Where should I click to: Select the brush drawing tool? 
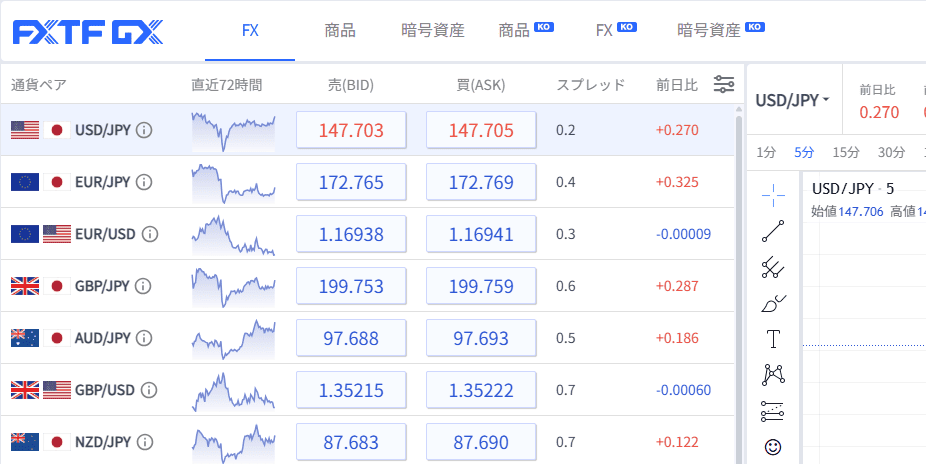coord(773,303)
